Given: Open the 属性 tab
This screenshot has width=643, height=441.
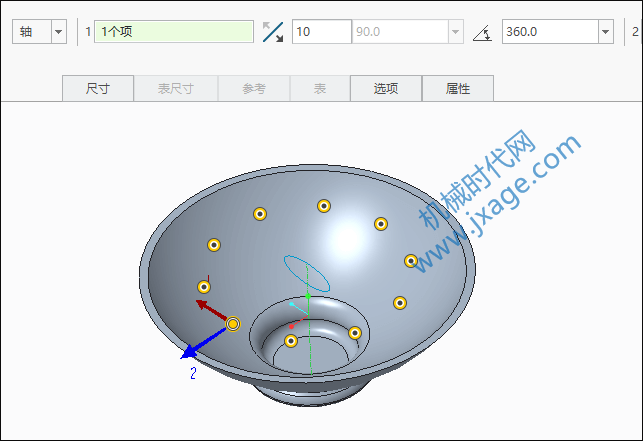Looking at the screenshot, I should [458, 88].
